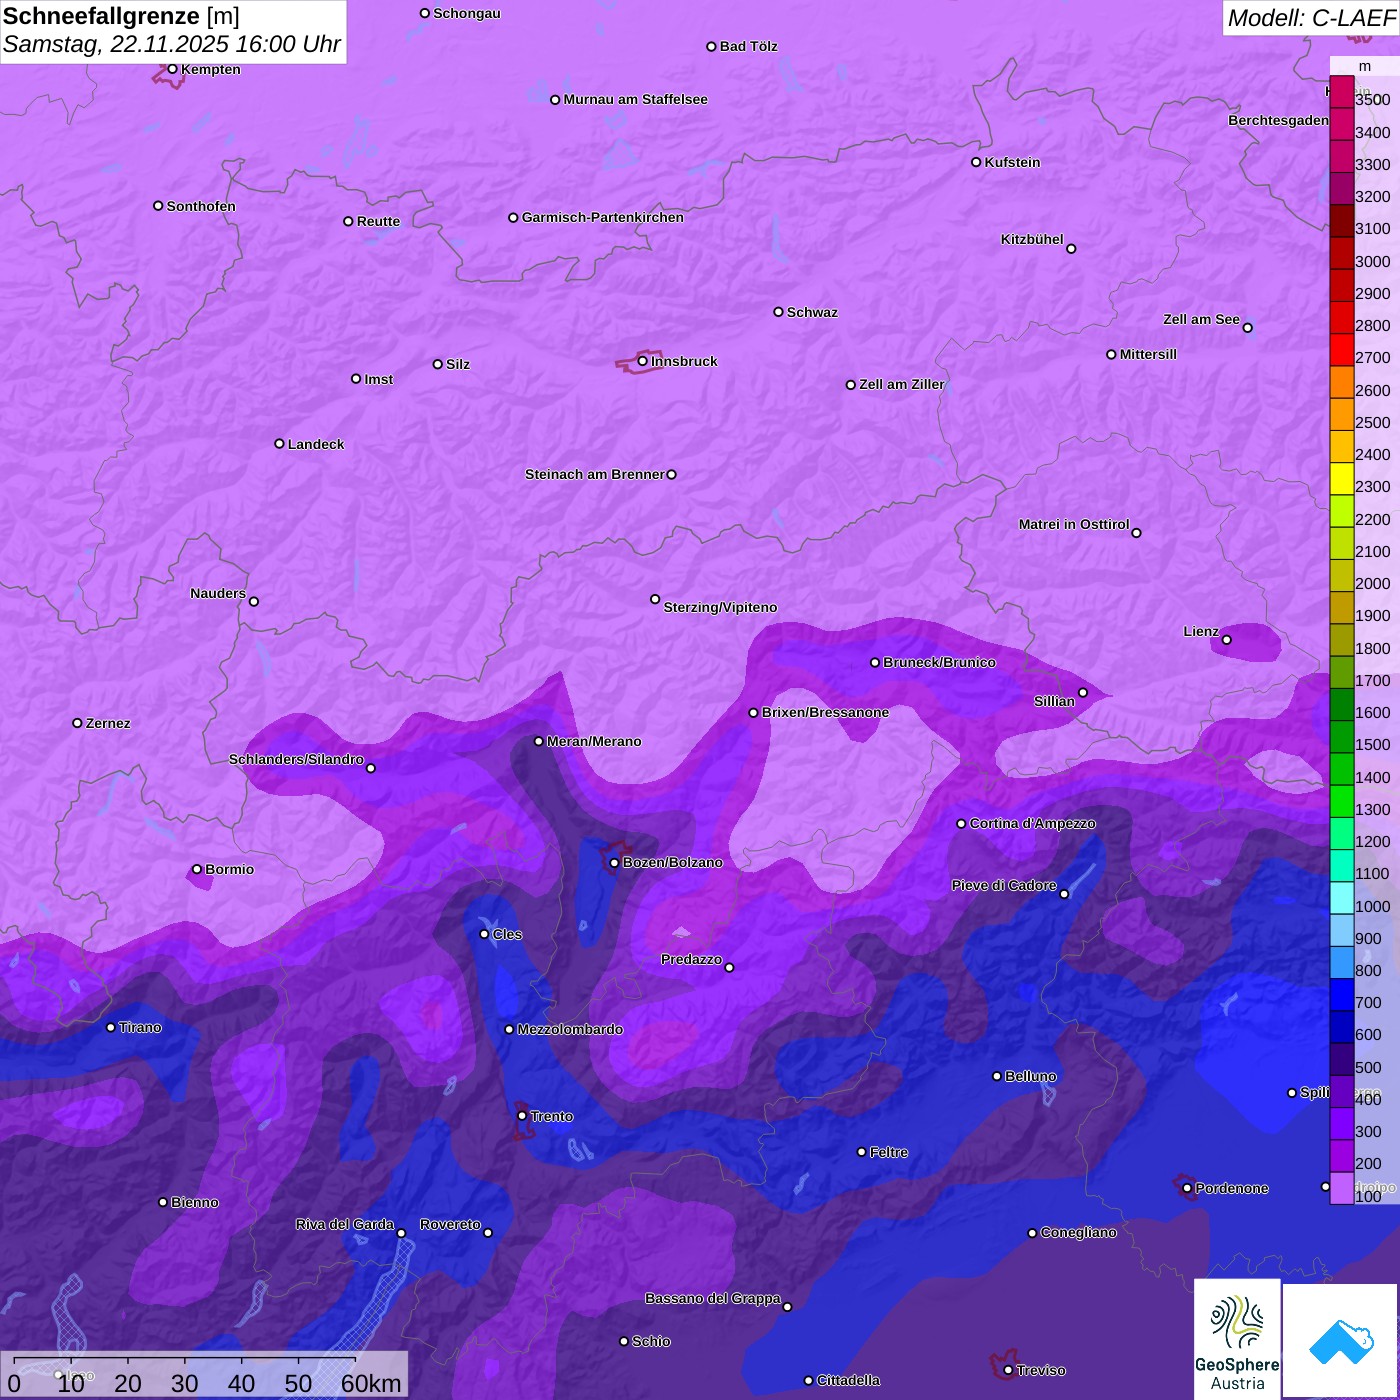Click the '60km' scale bar label
The height and width of the screenshot is (1400, 1400).
tap(371, 1383)
